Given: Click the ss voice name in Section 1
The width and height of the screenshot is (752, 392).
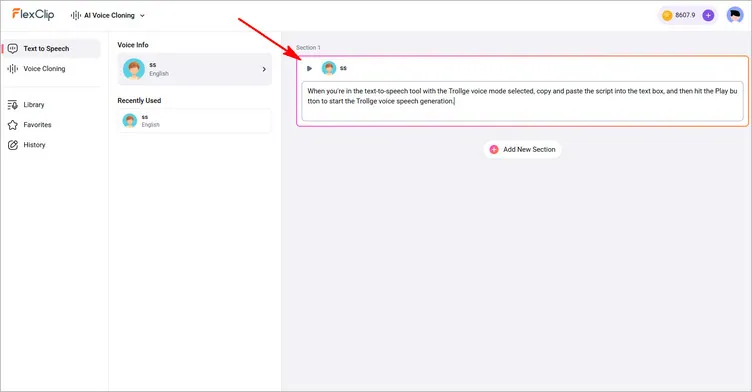Looking at the screenshot, I should [x=343, y=68].
